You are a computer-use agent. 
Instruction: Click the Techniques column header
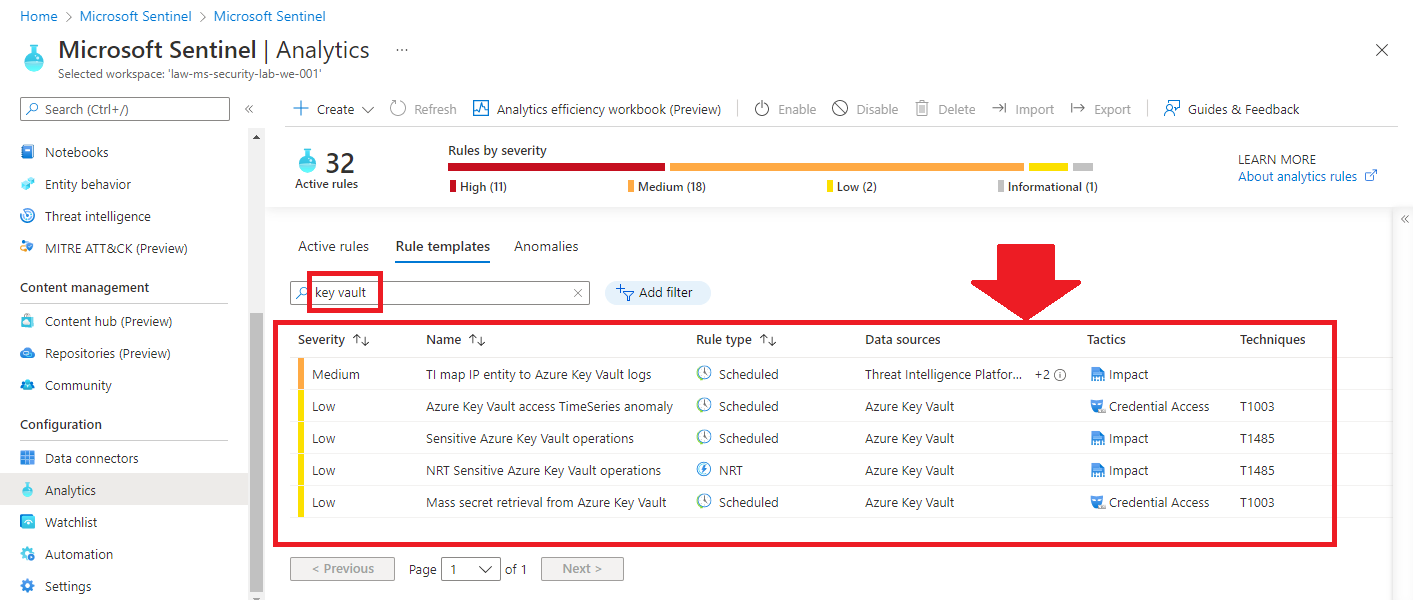(x=1272, y=340)
